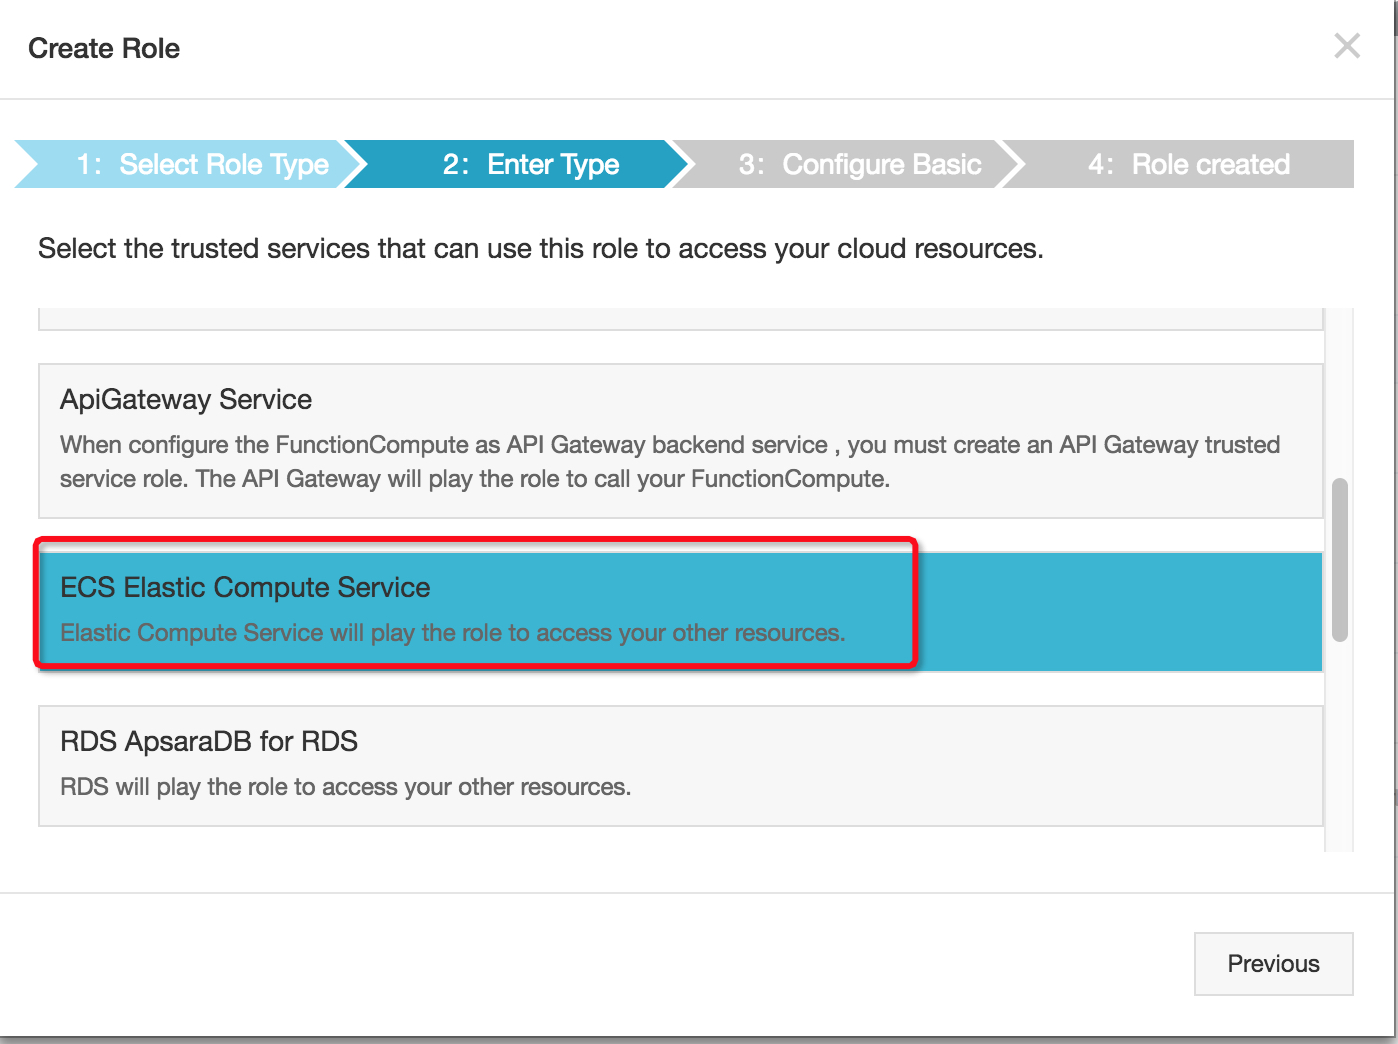Click the service list scrollbar thumb

[x=1339, y=560]
